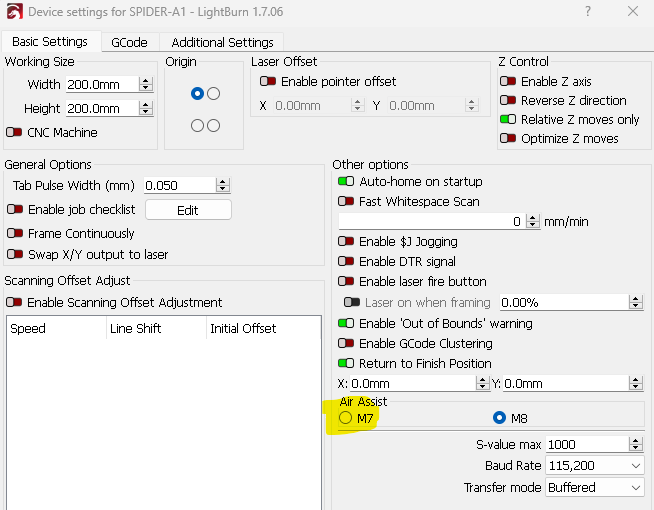The image size is (654, 510).
Task: Close the Device settings dialog
Action: [x=633, y=11]
